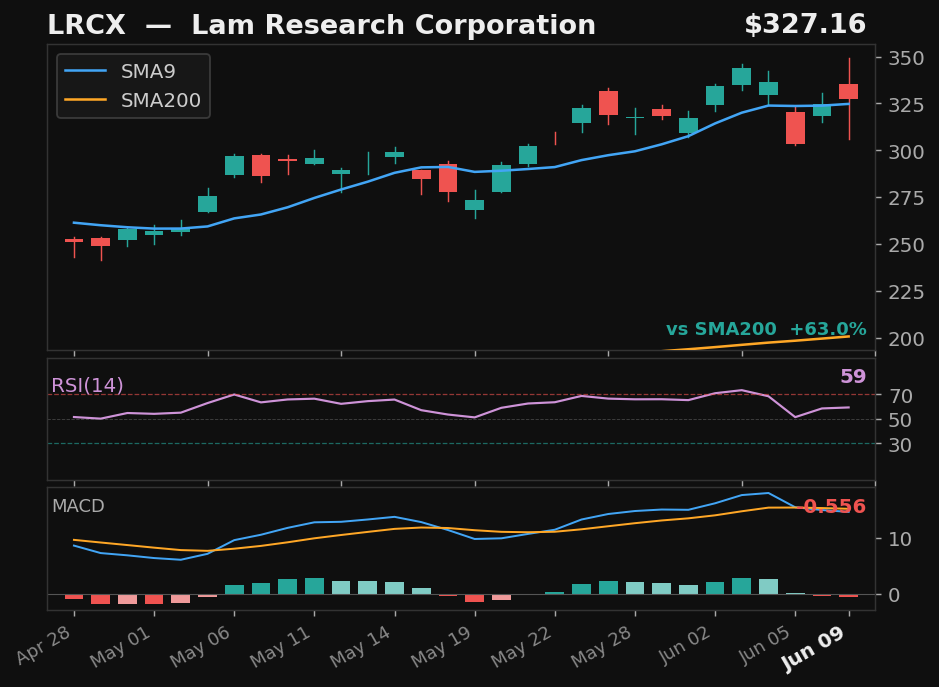Screen dimensions: 939x687
Task: Click the LRCX — Lam Research Corporation title
Action: [322, 25]
